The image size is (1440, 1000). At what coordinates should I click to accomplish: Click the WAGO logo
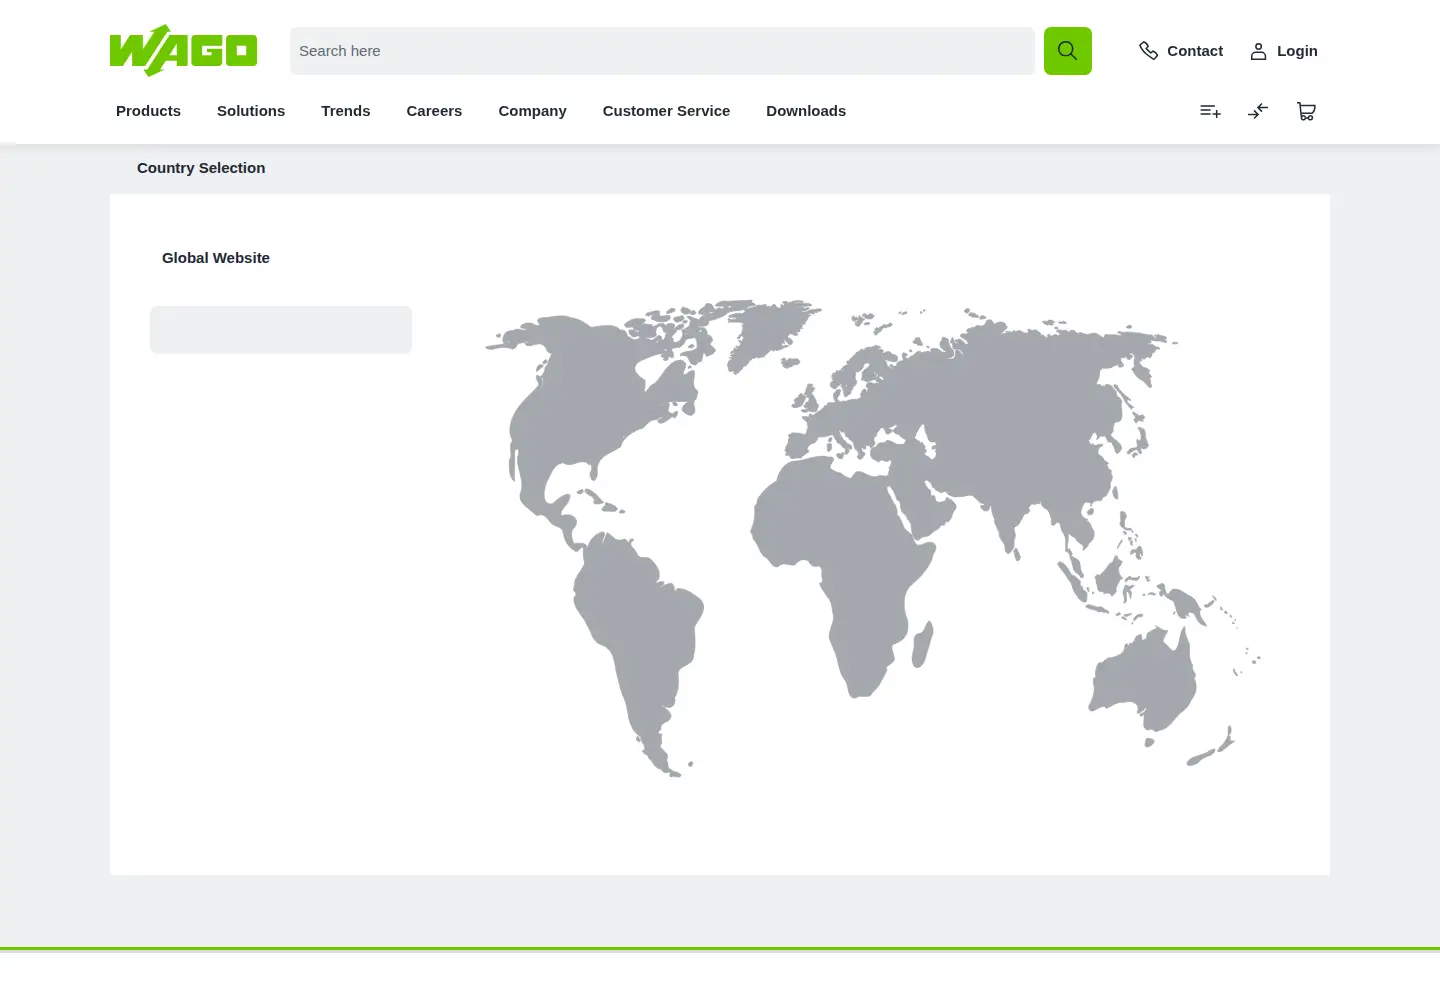point(183,50)
